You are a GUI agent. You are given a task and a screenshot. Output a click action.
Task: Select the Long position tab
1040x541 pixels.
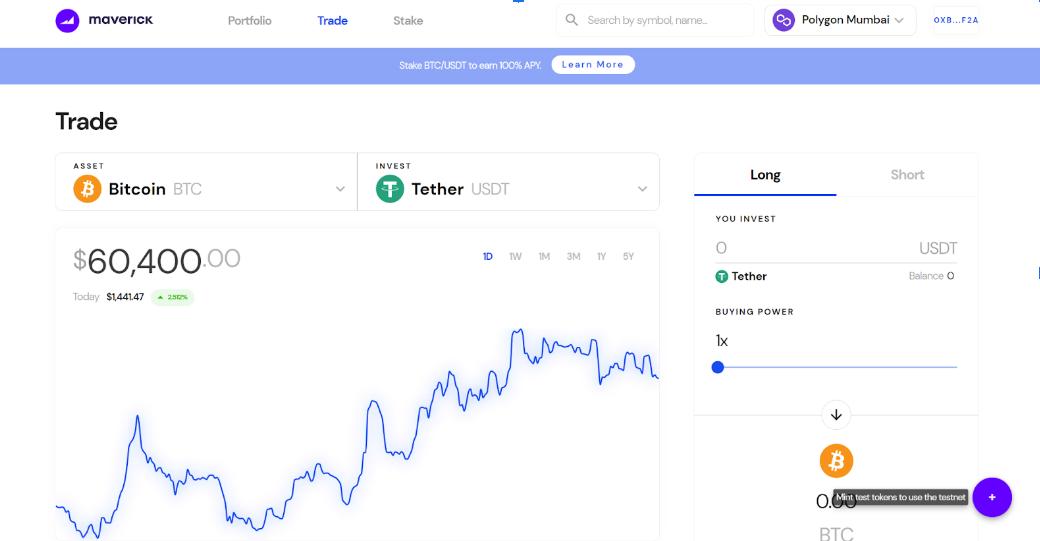[x=765, y=175]
